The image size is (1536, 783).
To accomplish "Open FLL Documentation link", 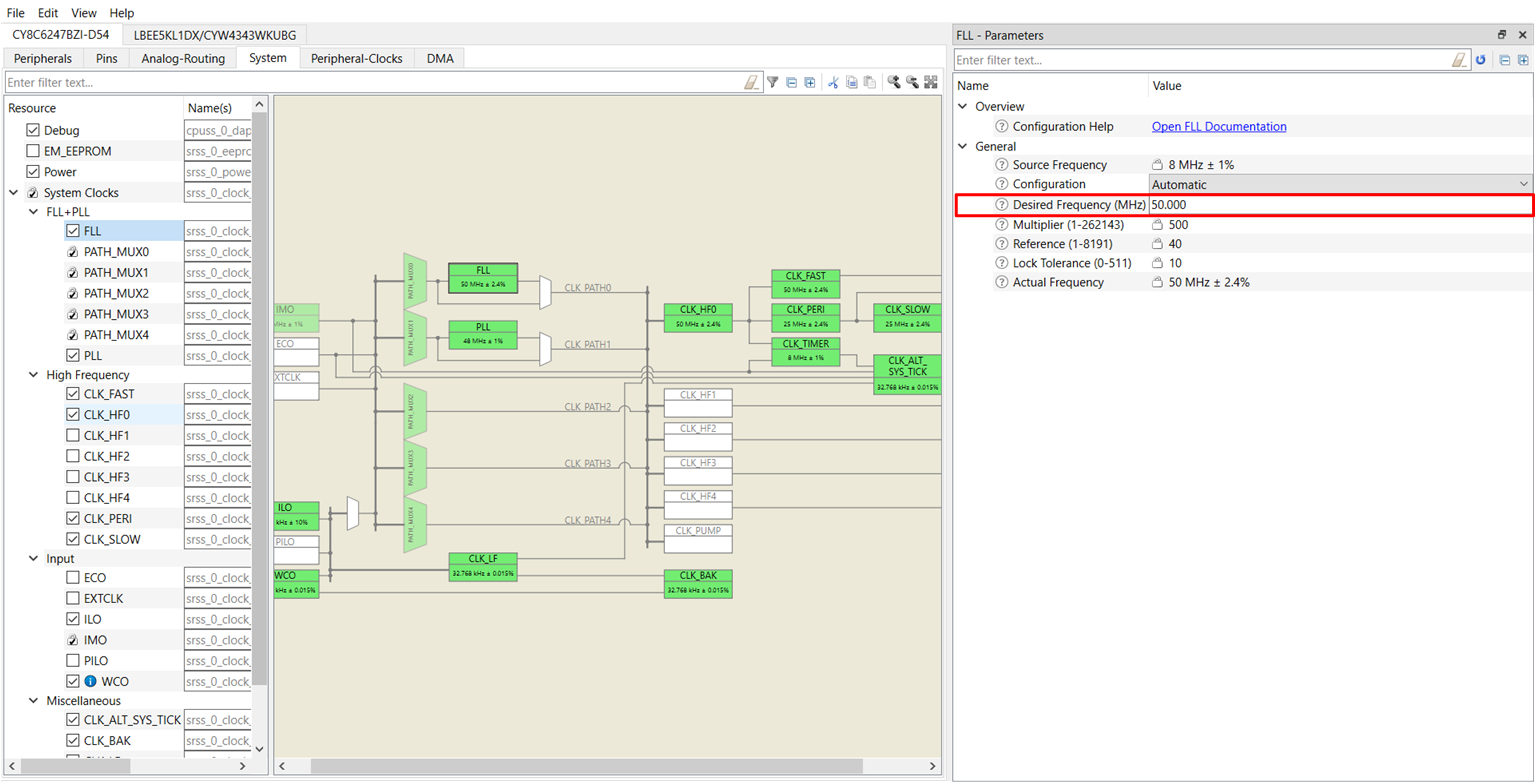I will click(x=1219, y=126).
